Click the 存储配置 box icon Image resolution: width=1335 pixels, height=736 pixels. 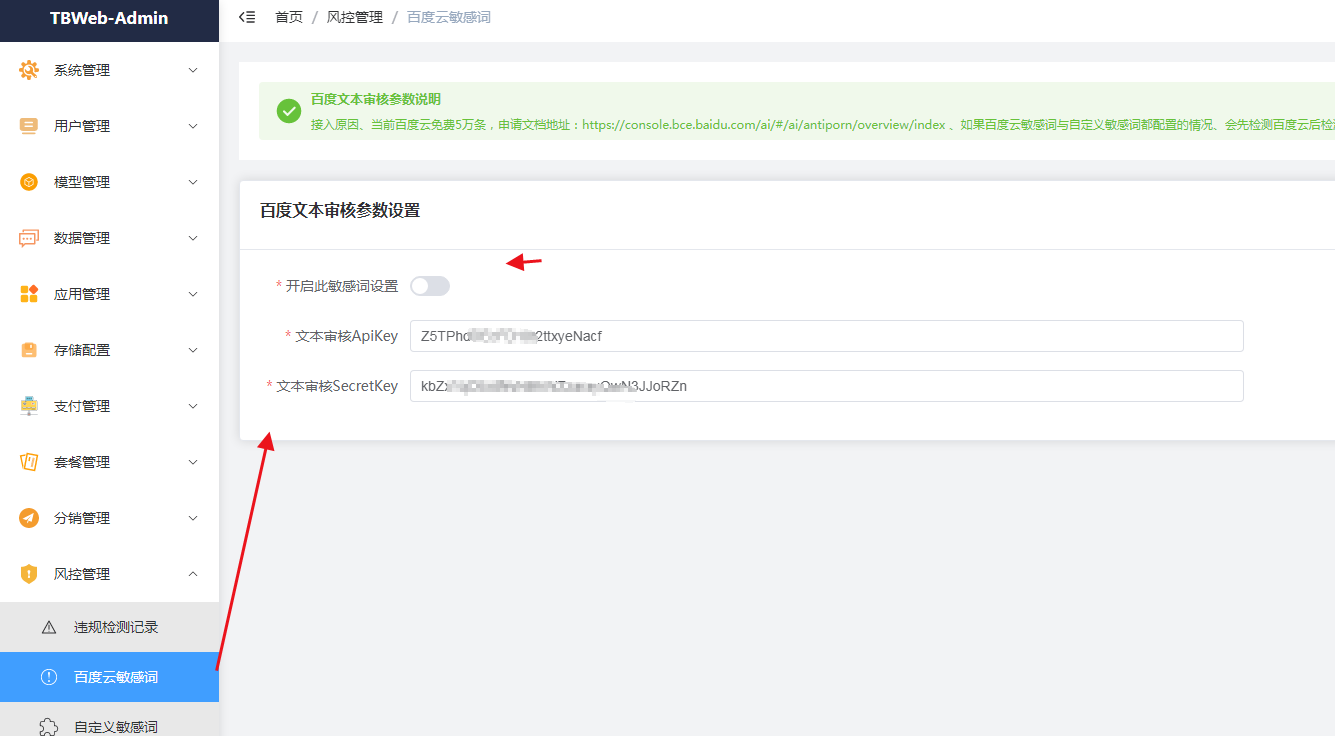(29, 350)
